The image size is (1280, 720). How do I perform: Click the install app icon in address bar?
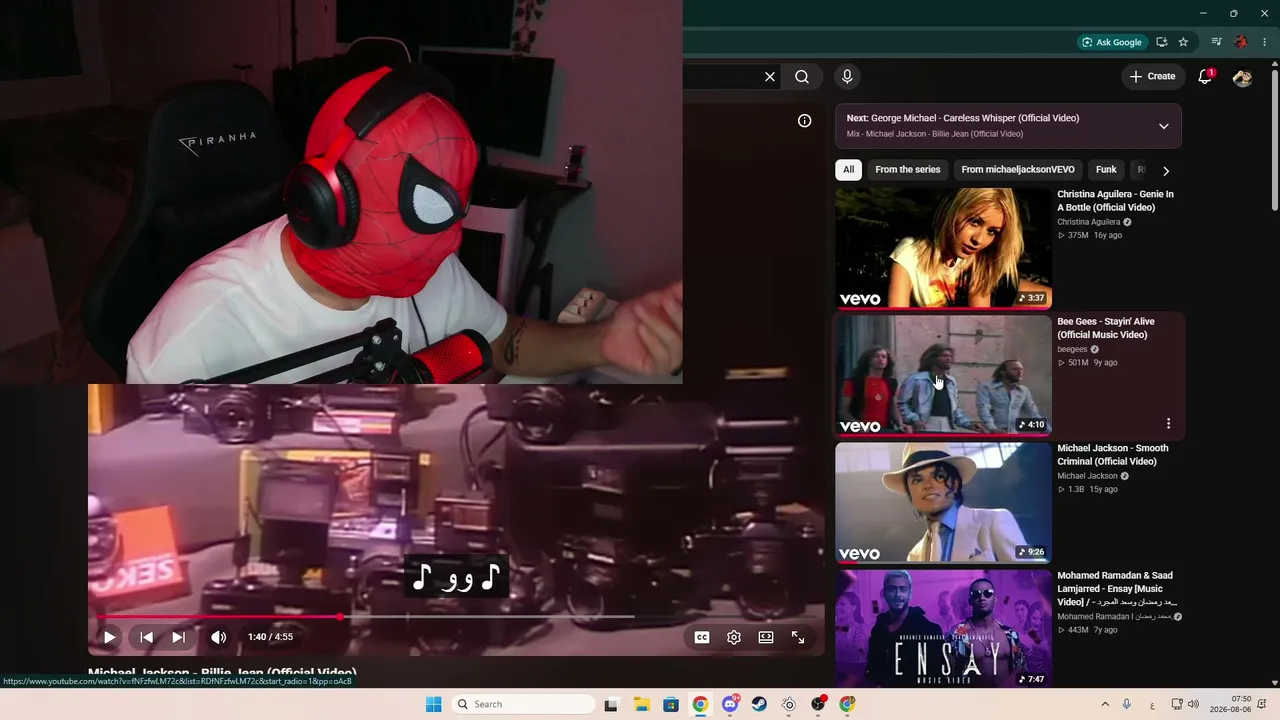(x=1161, y=42)
